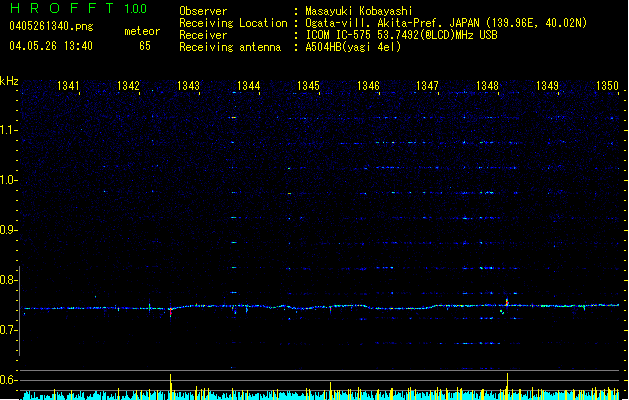Image resolution: width=629 pixels, height=400 pixels.
Task: Click the 1350 time marker
Action: 607,87
